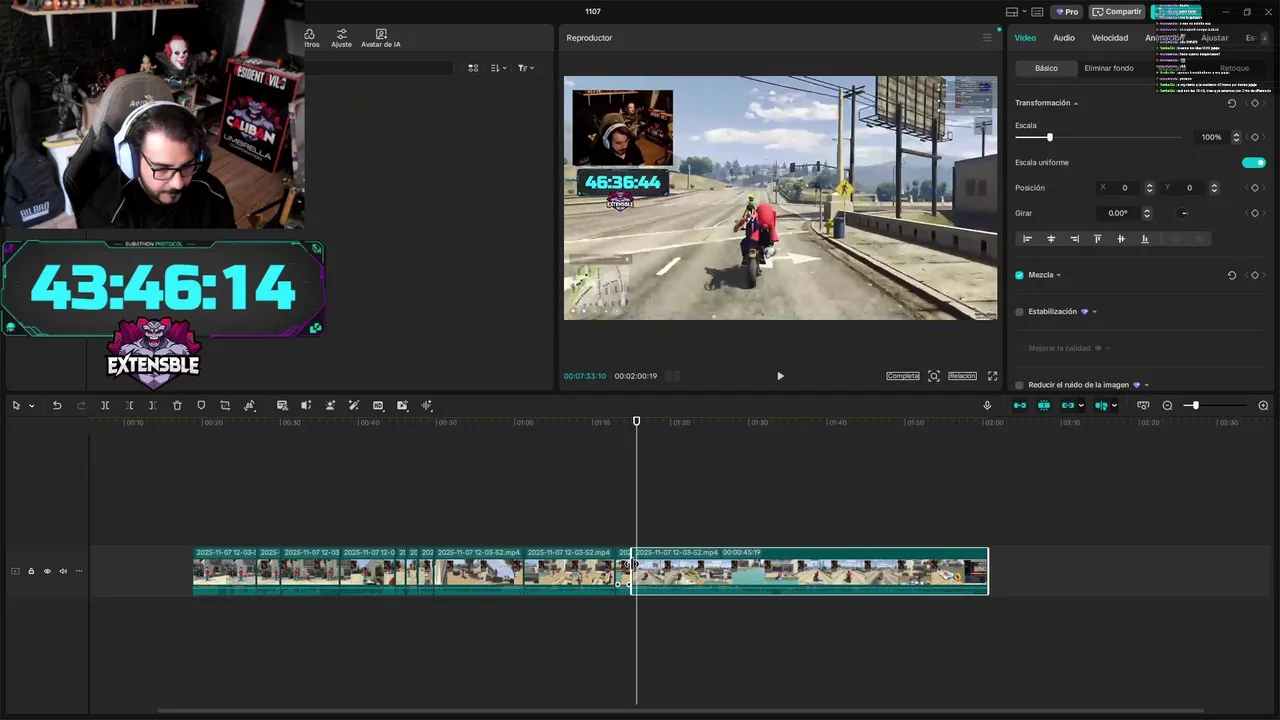
Task: Select the crop tool in the timeline toolbar
Action: click(225, 405)
